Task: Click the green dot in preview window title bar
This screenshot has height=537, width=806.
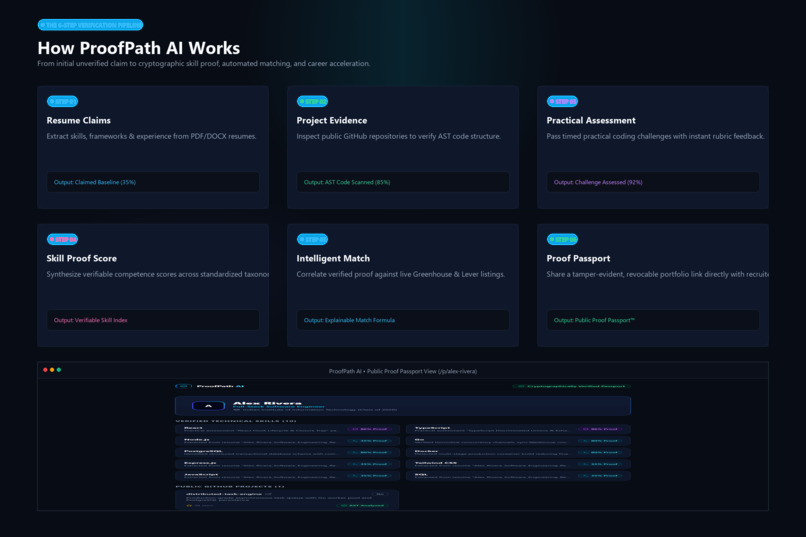Action: pyautogui.click(x=59, y=370)
